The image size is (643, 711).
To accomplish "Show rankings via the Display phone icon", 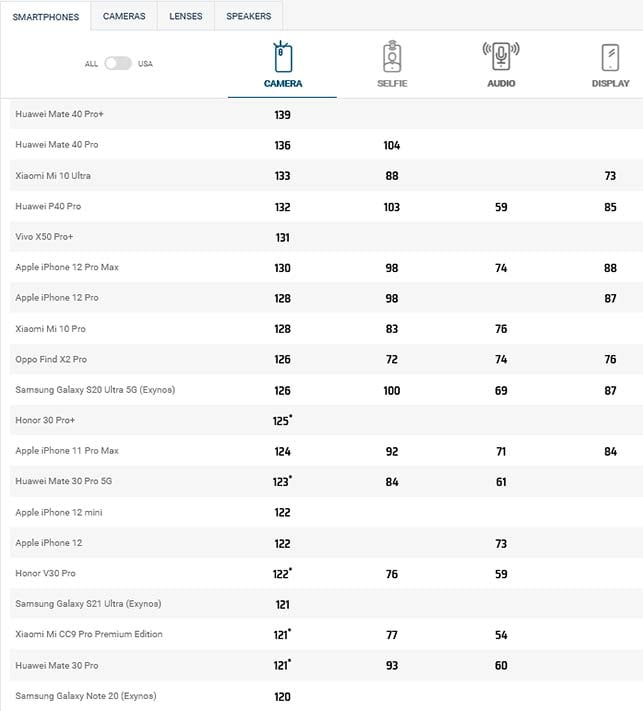I will click(610, 58).
